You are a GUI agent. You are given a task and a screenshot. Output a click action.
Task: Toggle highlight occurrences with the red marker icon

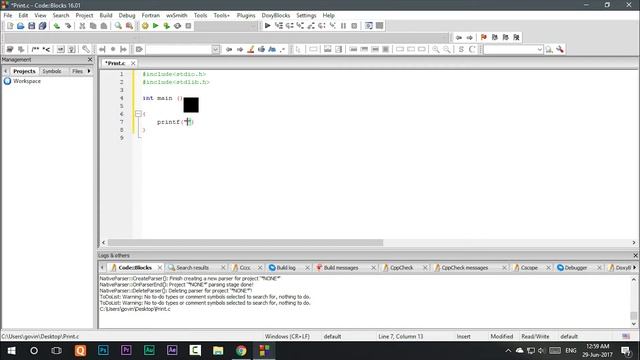pyautogui.click(x=251, y=49)
